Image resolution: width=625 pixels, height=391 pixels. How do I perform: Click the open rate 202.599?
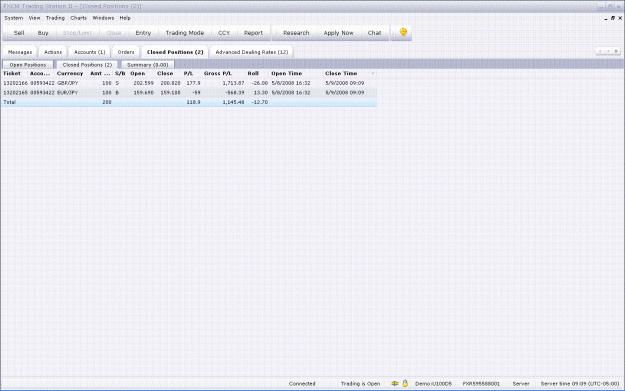point(144,83)
